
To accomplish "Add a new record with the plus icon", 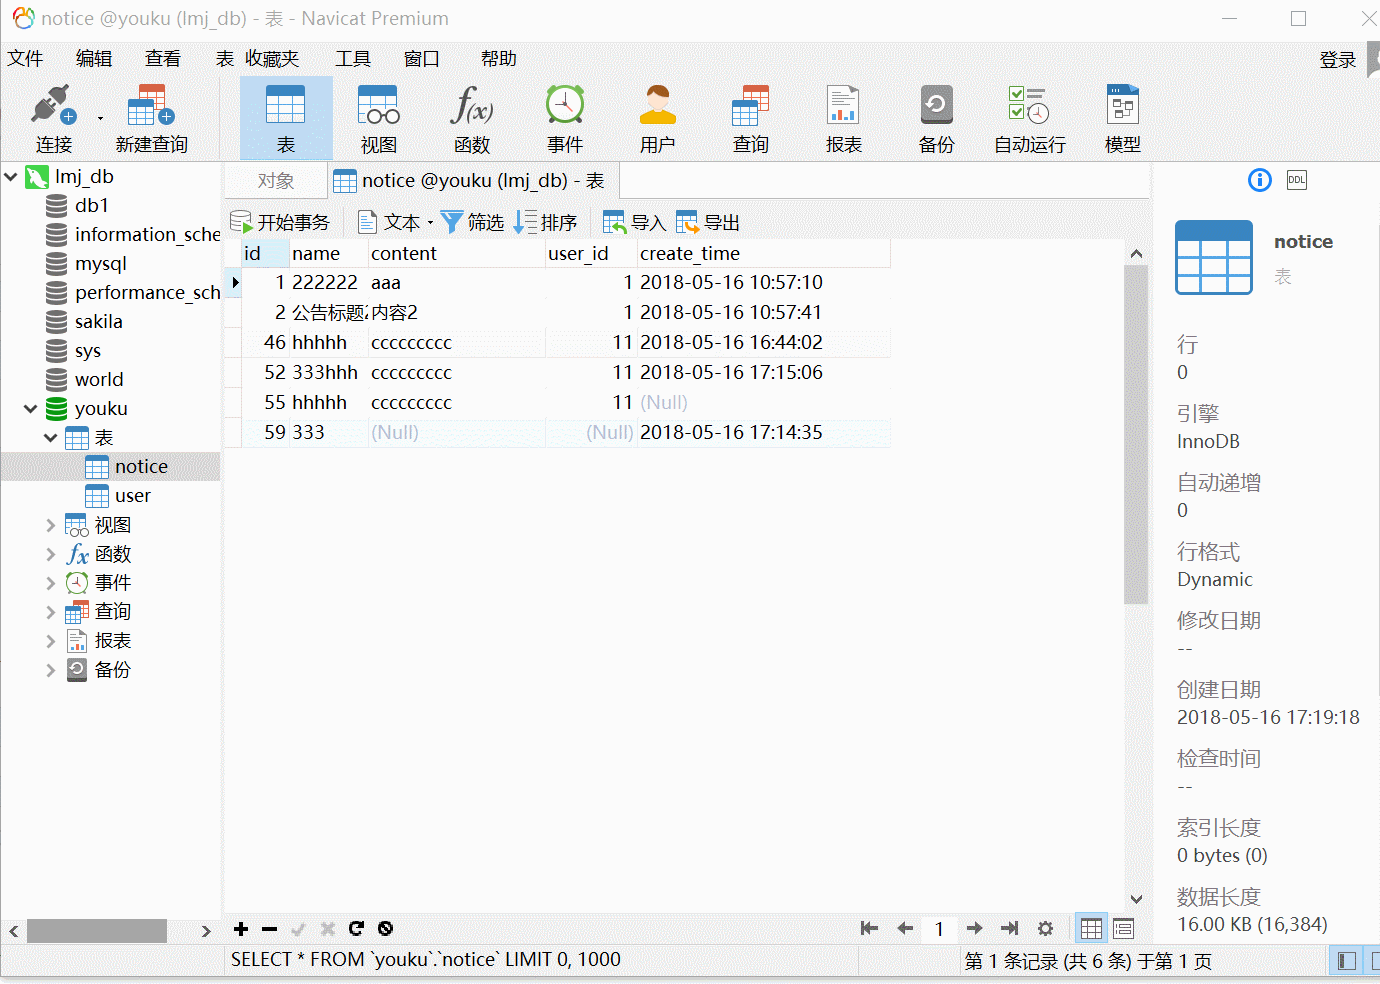I will tap(240, 929).
